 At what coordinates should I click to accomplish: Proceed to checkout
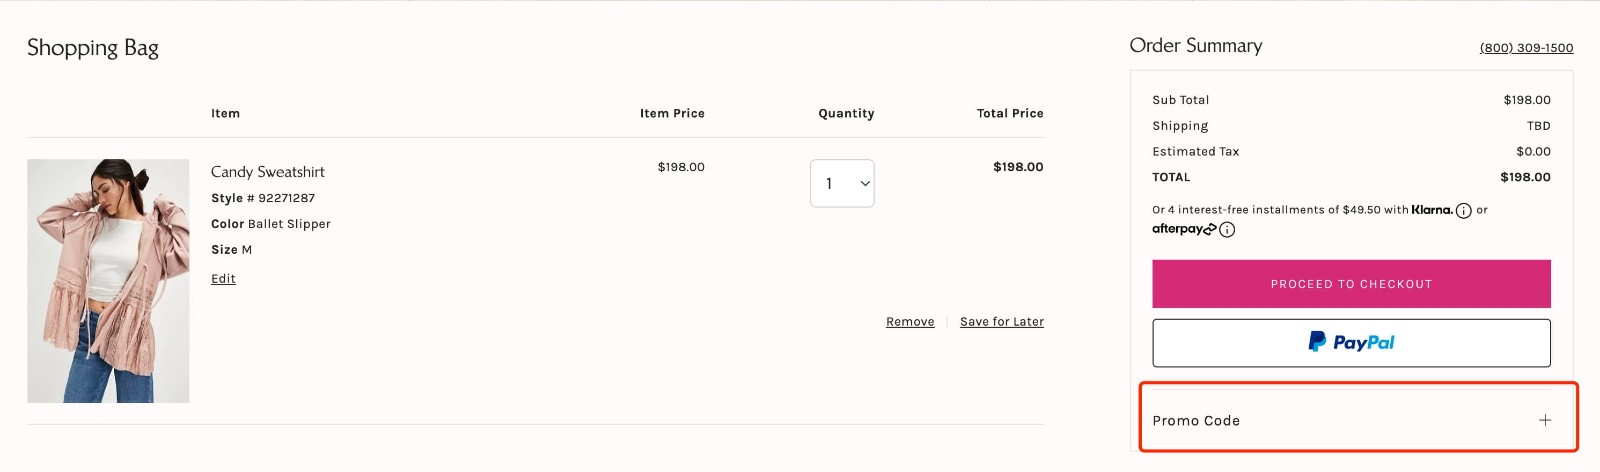tap(1351, 284)
